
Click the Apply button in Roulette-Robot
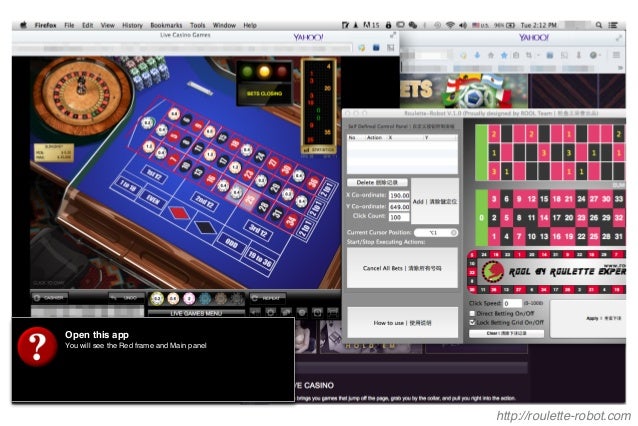588,319
